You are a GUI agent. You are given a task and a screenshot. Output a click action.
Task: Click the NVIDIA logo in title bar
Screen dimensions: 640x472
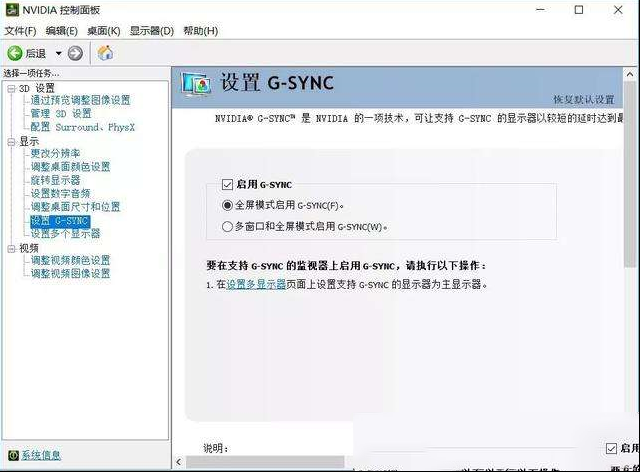[12, 9]
